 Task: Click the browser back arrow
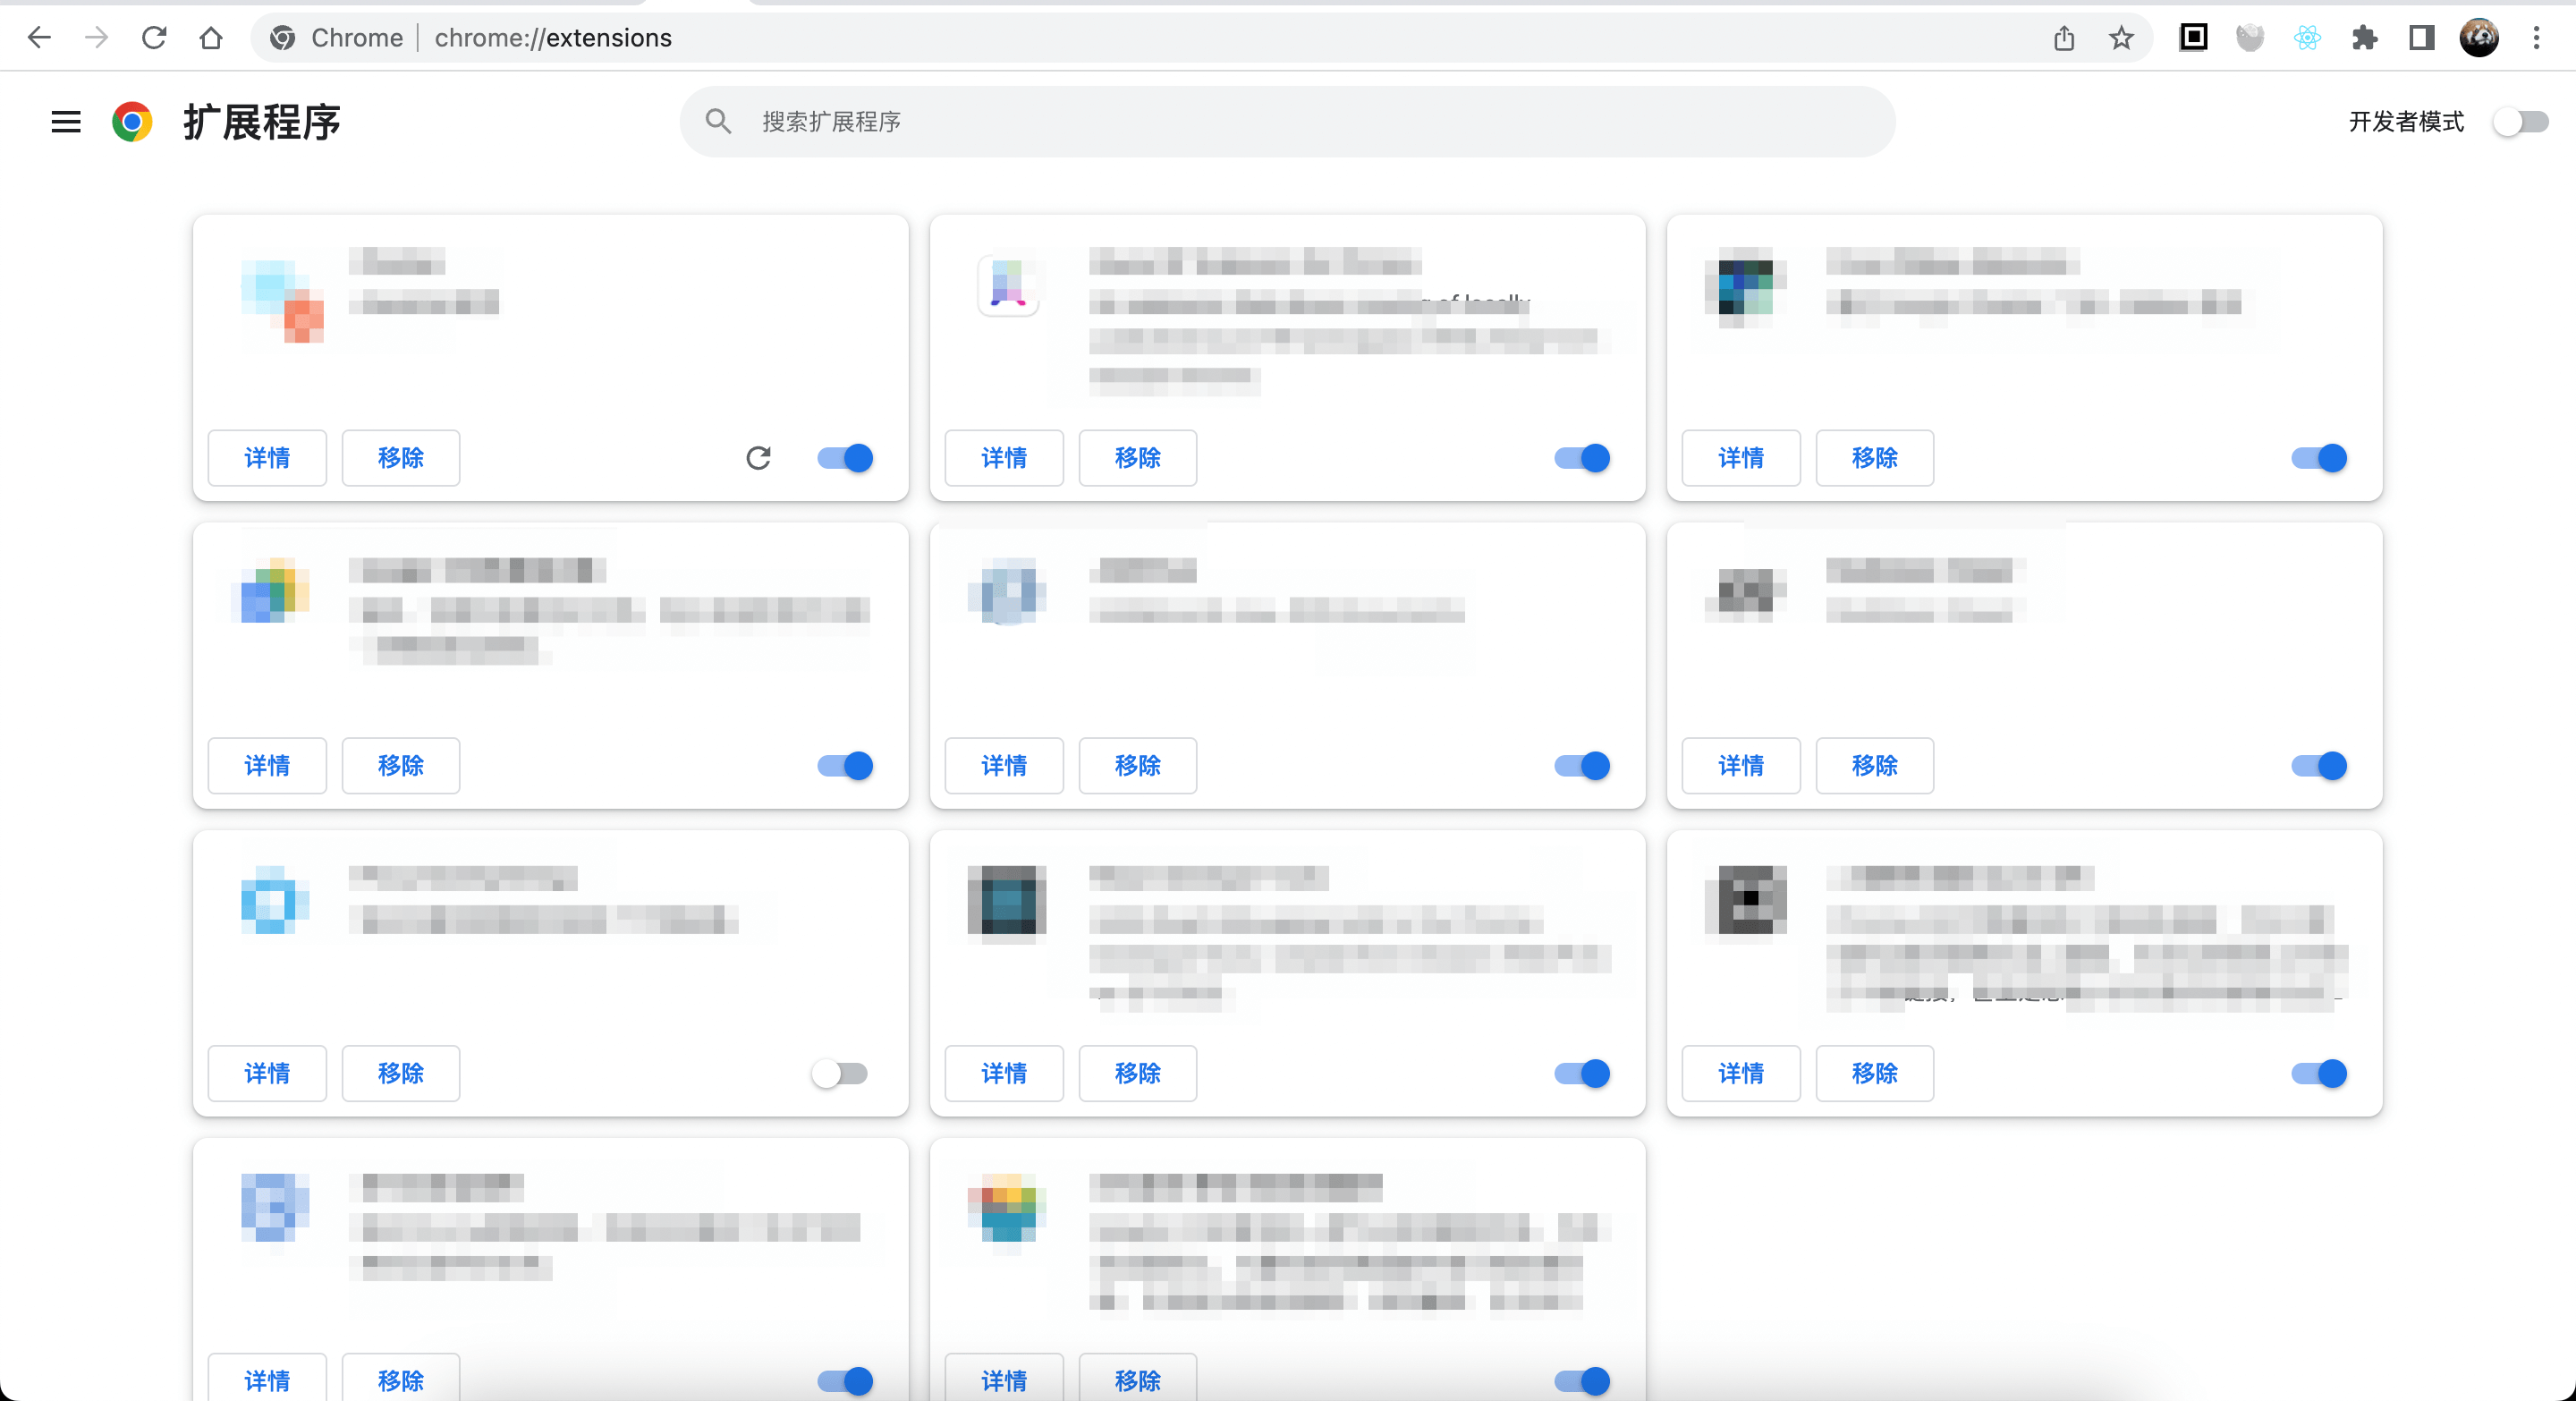pos(39,38)
